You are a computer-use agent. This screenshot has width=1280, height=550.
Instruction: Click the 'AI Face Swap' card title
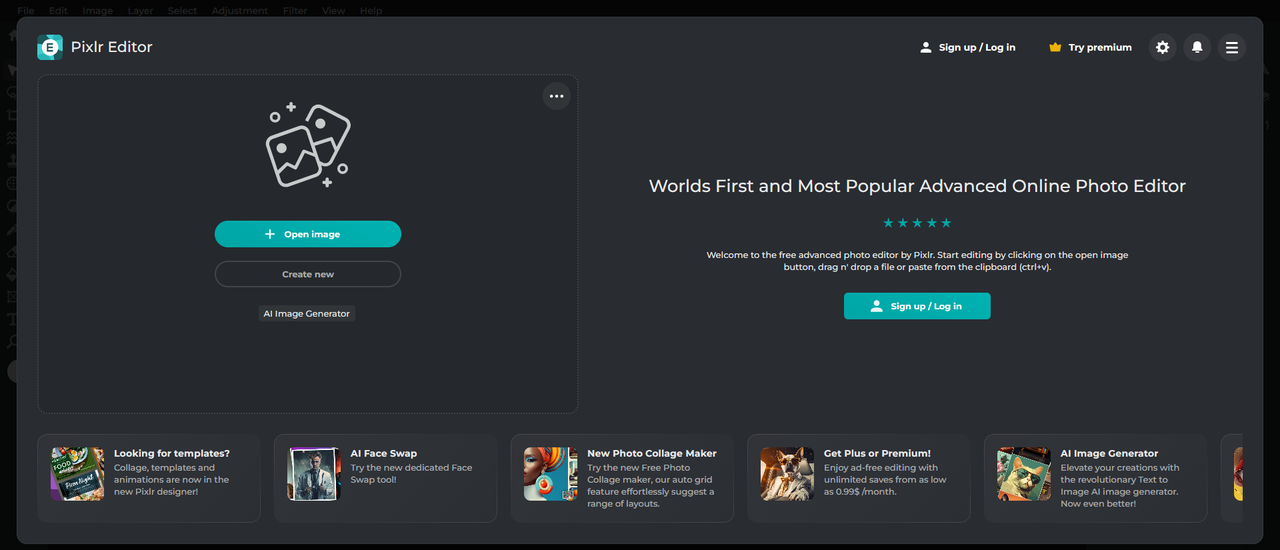(384, 453)
